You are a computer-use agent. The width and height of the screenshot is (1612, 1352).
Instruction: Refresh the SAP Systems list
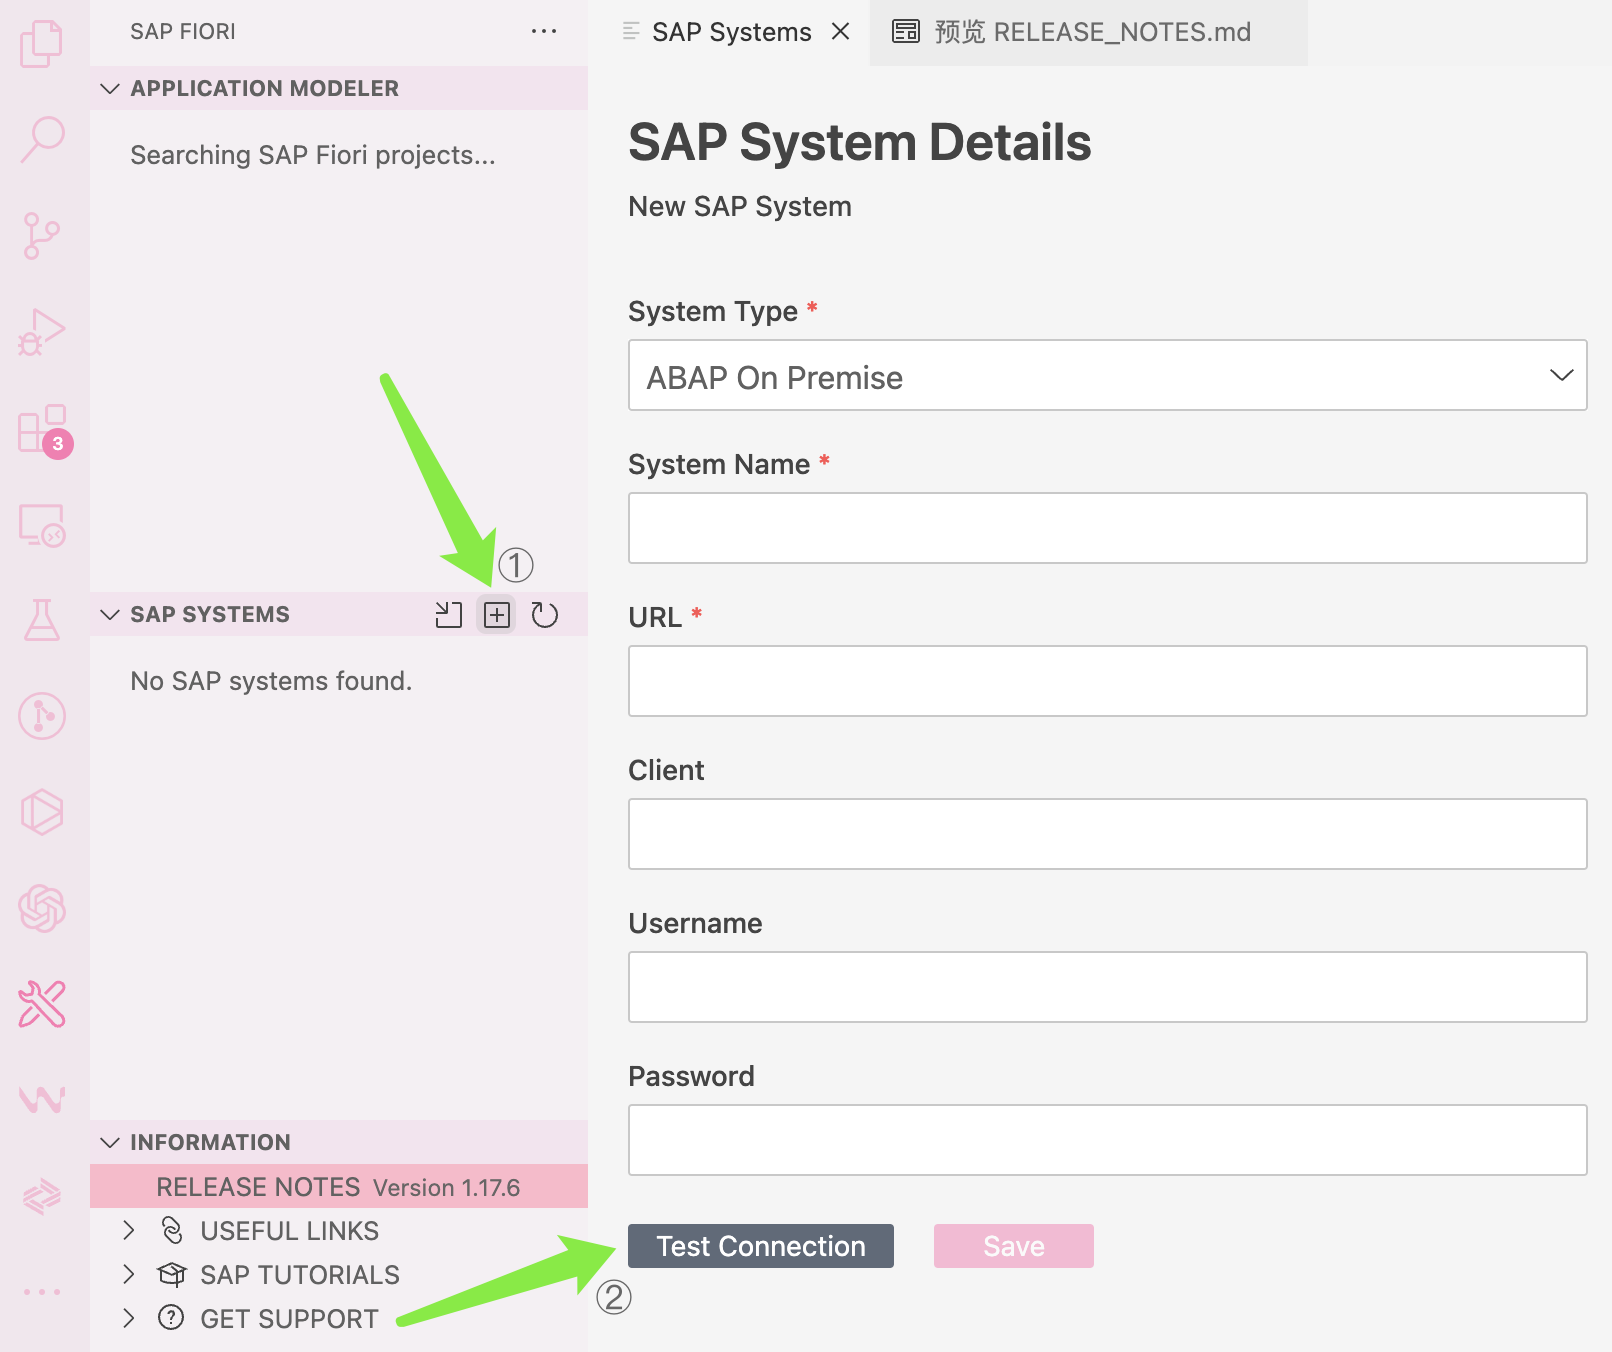(x=545, y=615)
